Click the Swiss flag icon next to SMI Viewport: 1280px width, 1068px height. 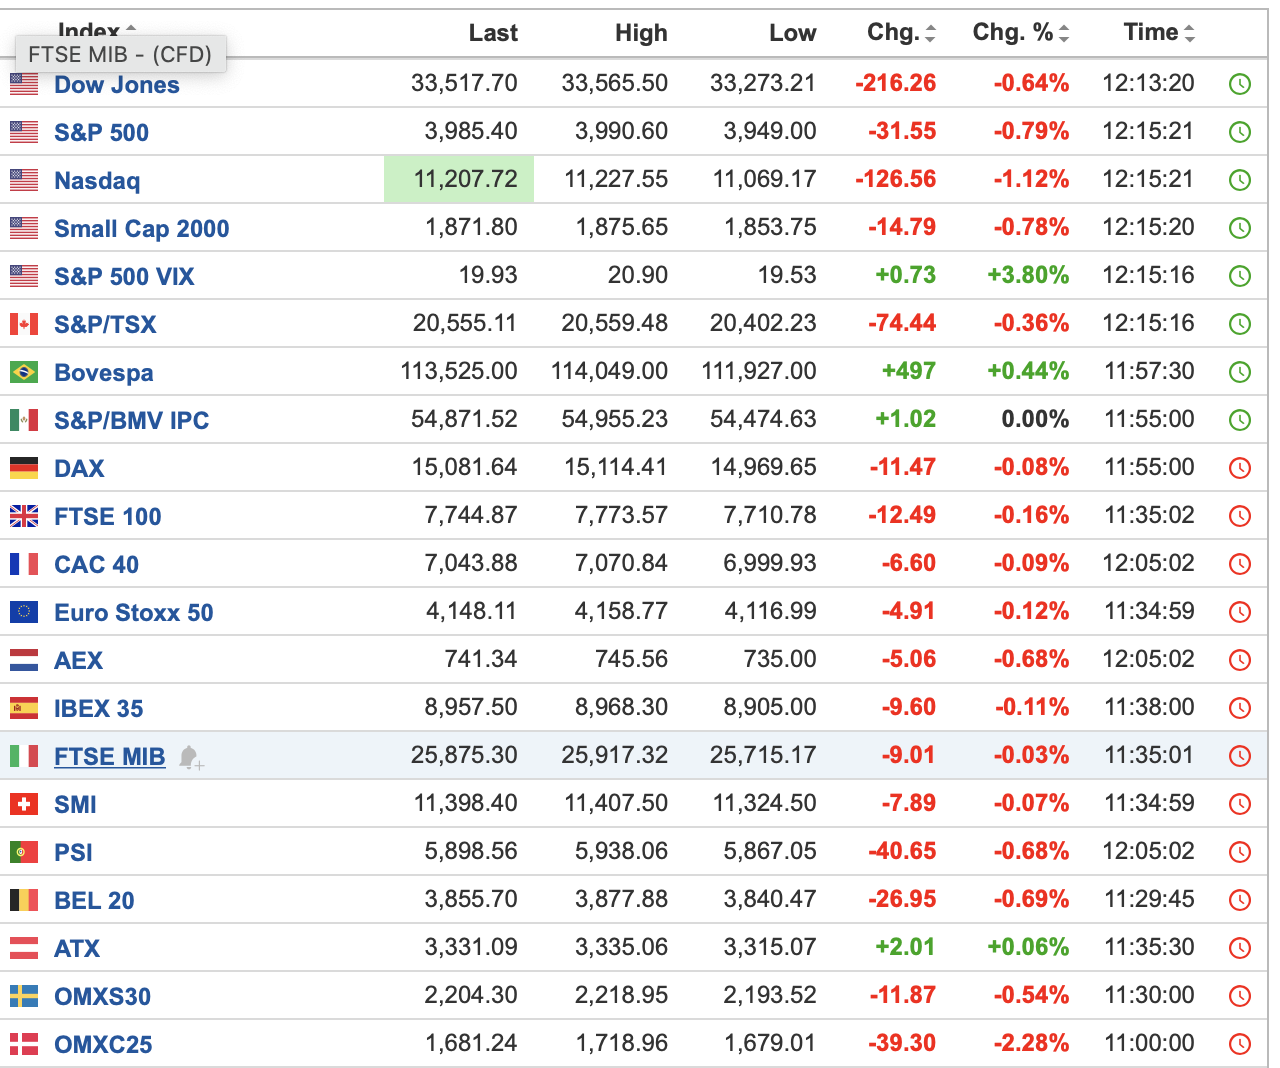pos(24,804)
